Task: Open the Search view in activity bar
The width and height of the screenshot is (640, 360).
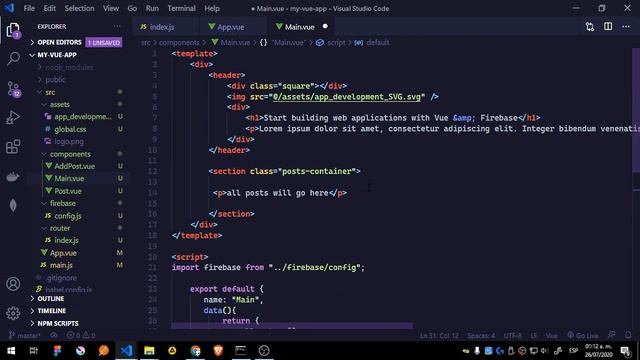Action: pyautogui.click(x=13, y=58)
